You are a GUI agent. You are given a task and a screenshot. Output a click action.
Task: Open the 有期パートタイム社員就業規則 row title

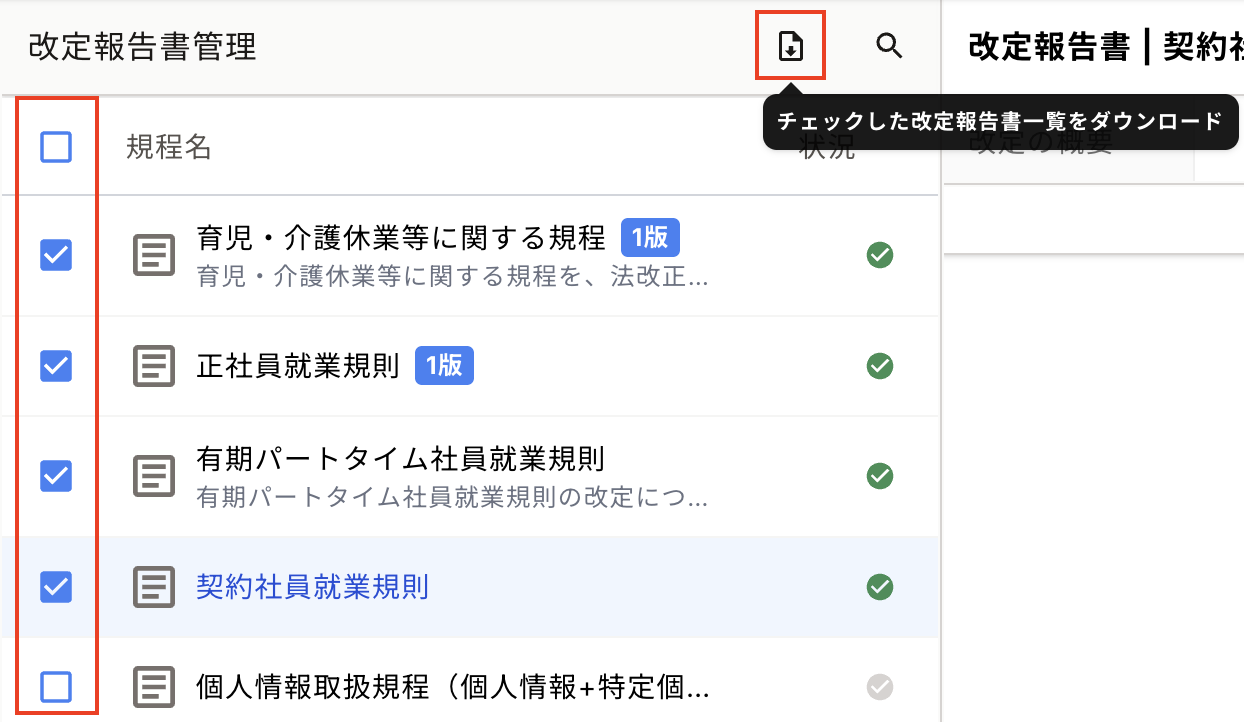400,460
